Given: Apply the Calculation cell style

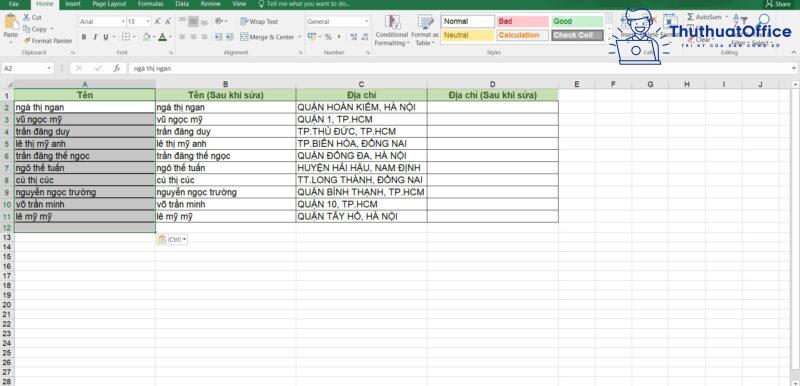Looking at the screenshot, I should 522,35.
